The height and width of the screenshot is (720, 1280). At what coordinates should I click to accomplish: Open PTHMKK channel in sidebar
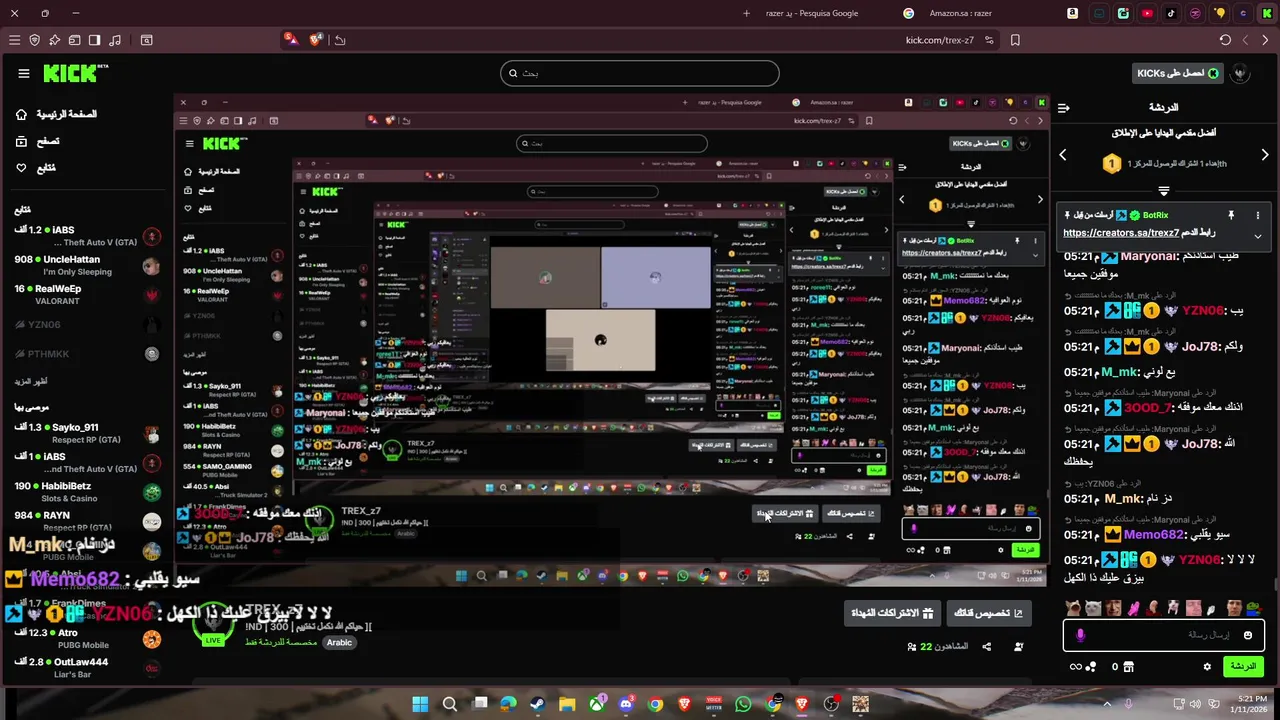click(87, 354)
